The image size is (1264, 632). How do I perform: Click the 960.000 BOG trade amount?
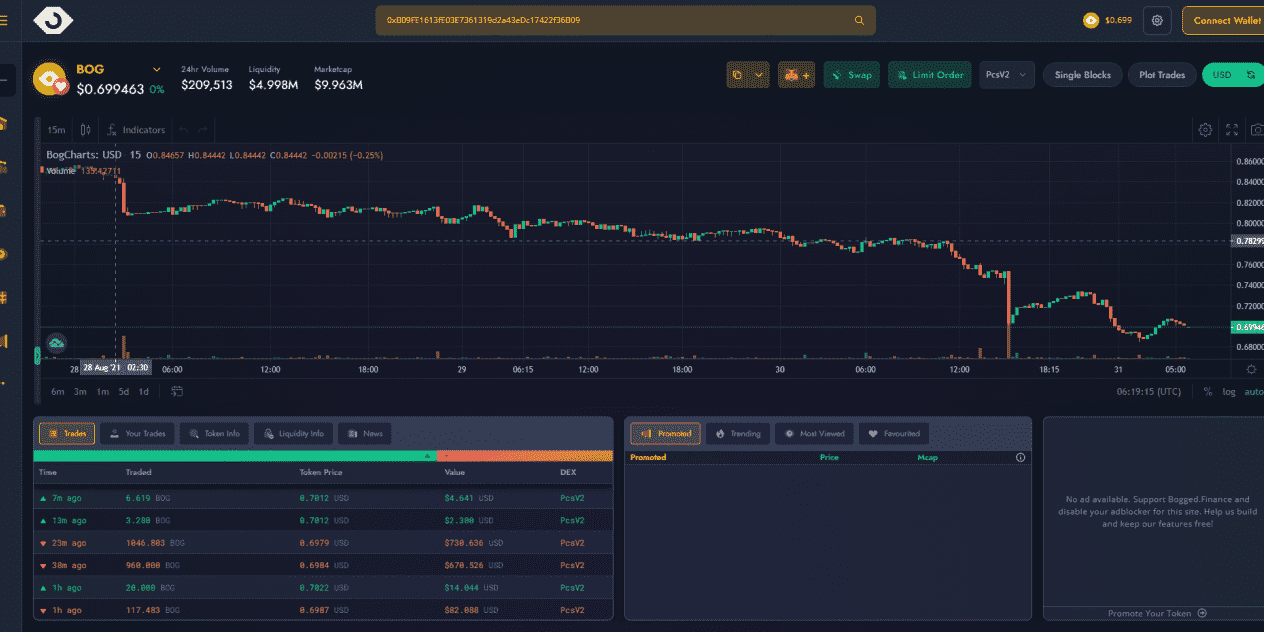point(153,565)
